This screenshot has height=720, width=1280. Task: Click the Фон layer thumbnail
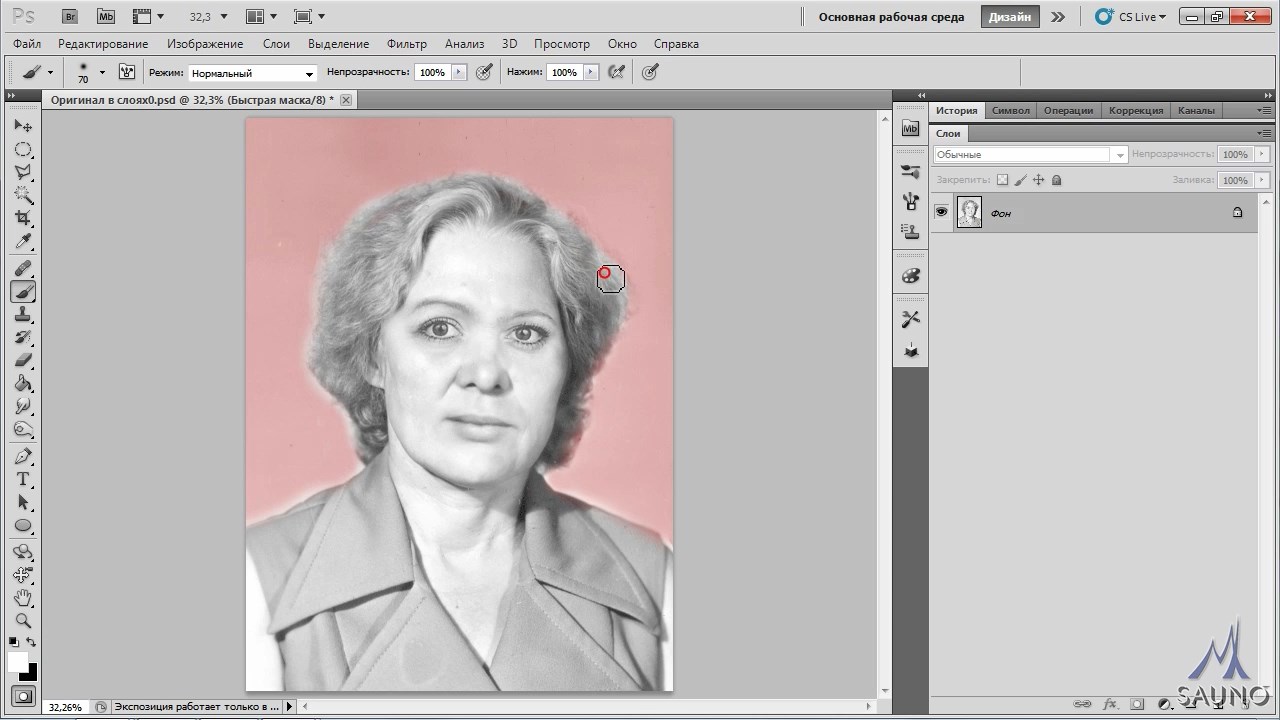point(969,212)
